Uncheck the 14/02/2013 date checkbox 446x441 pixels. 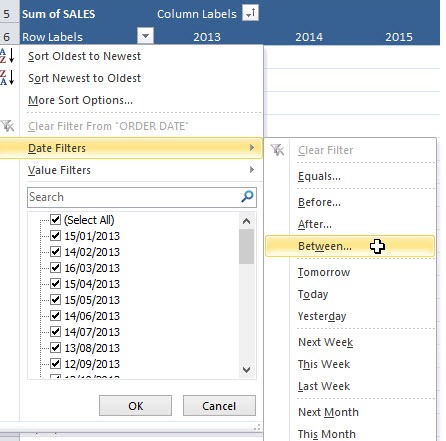[x=55, y=251]
